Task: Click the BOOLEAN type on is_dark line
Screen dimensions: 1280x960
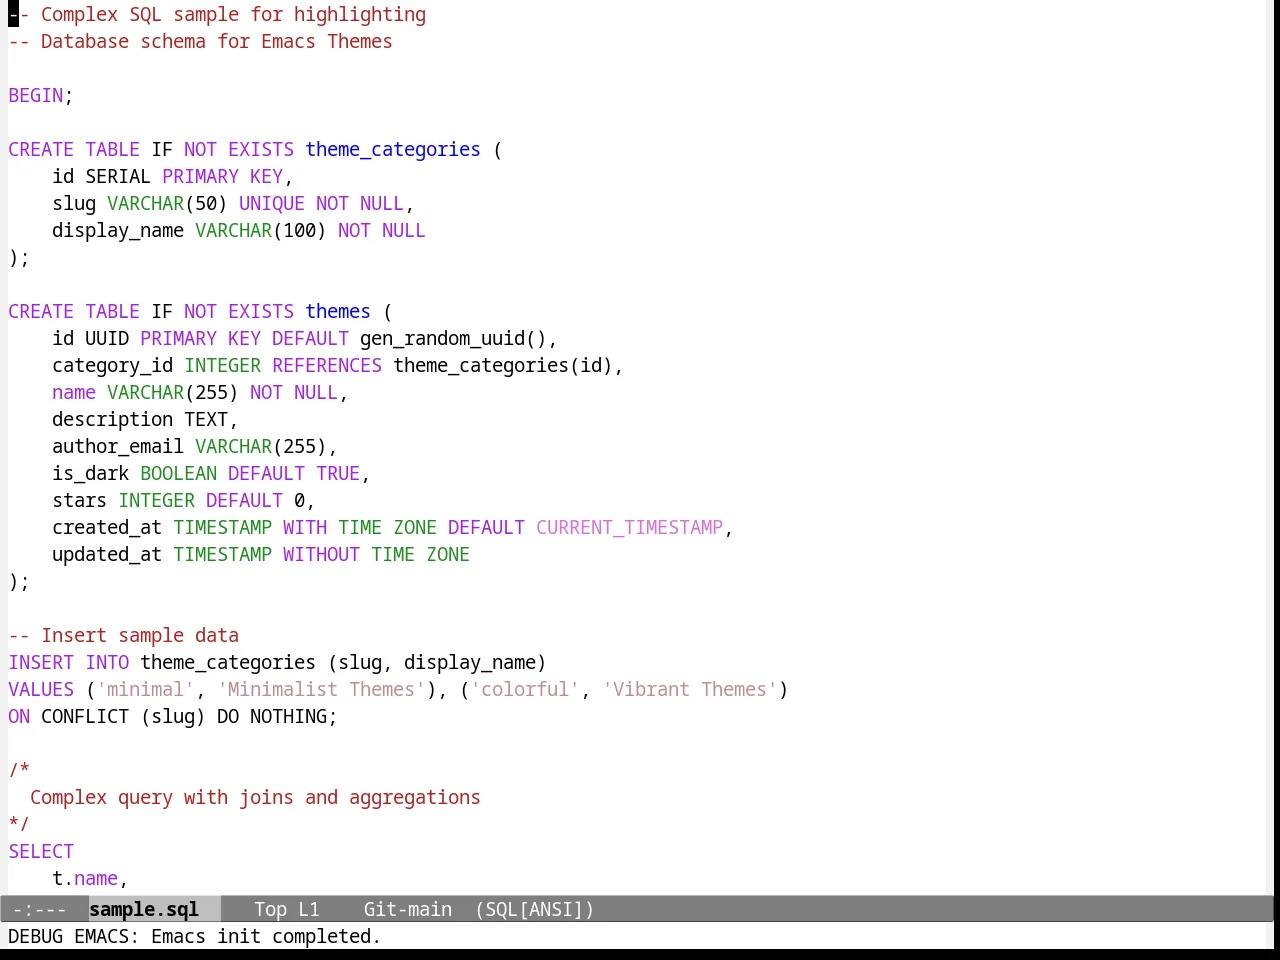Action: click(x=178, y=473)
